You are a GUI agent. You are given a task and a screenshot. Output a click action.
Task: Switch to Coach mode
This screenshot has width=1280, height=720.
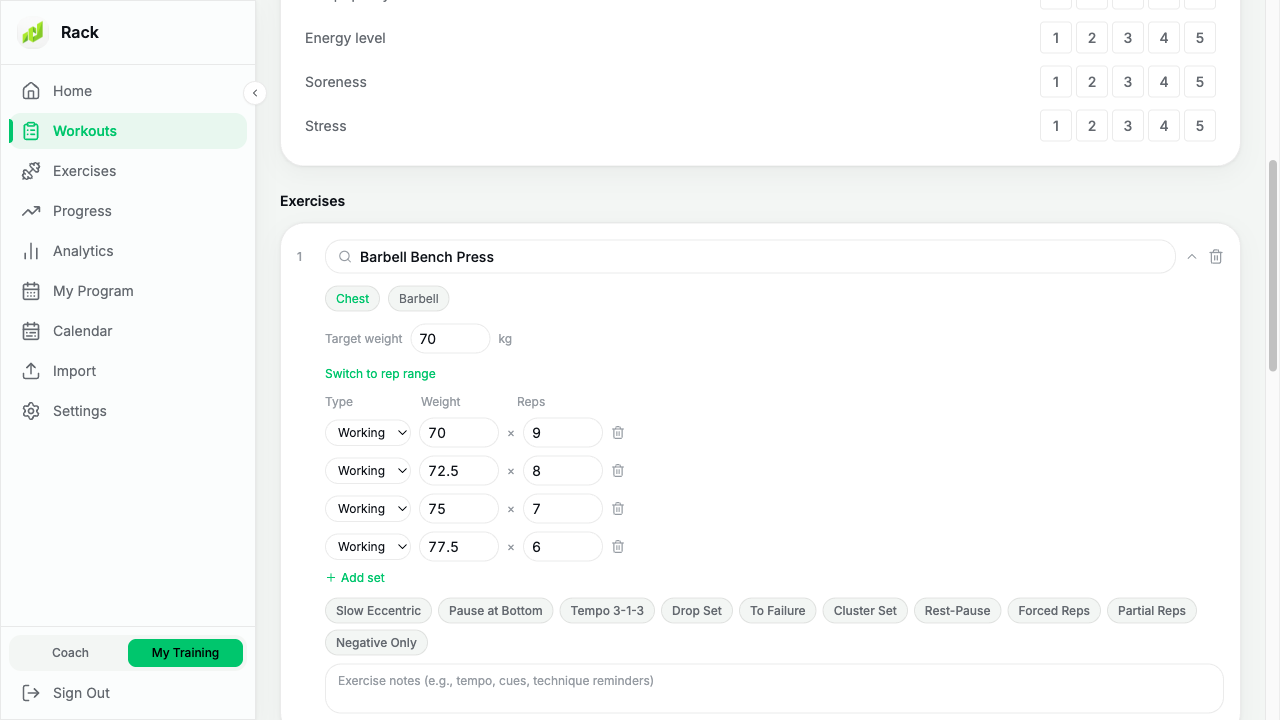(70, 653)
